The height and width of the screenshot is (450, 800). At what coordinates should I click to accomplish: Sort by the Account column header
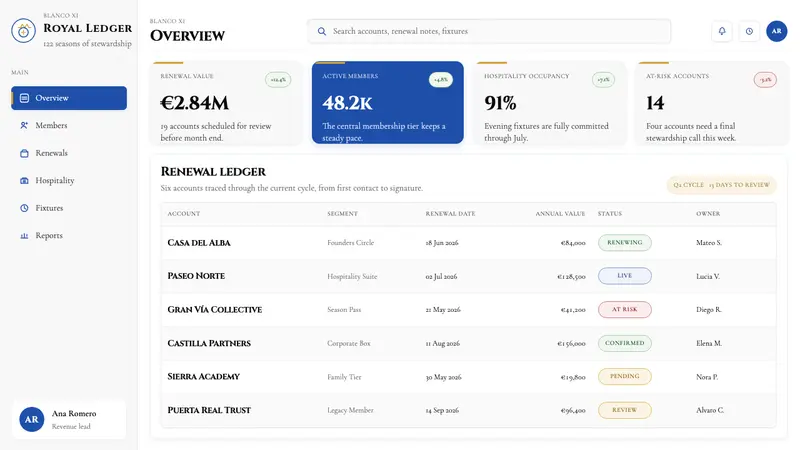pyautogui.click(x=184, y=214)
